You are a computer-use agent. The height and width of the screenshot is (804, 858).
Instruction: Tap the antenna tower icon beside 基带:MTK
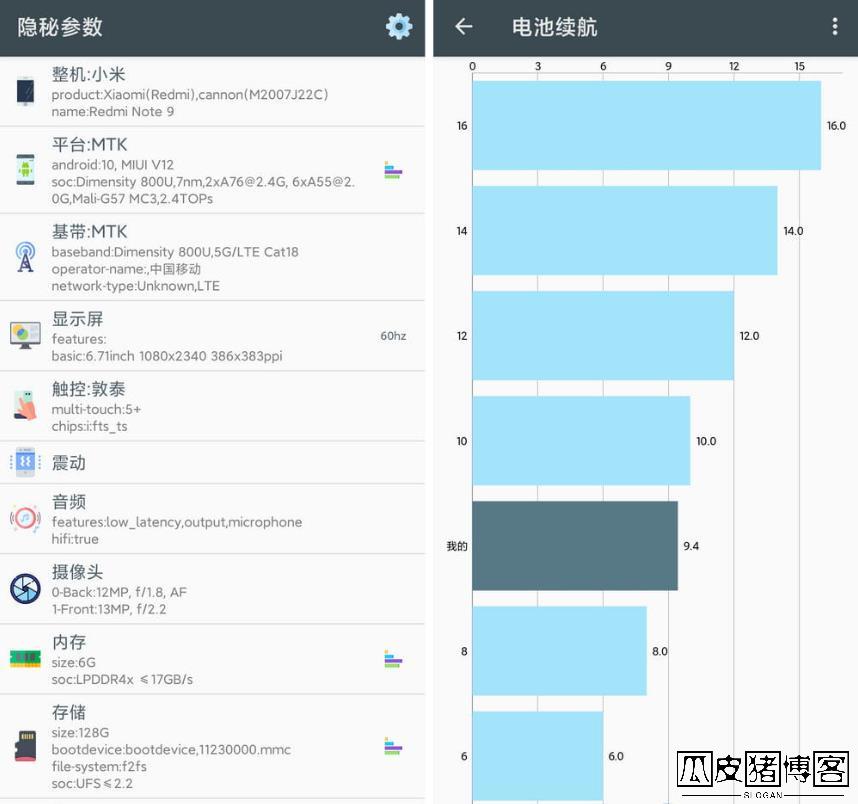pyautogui.click(x=25, y=257)
